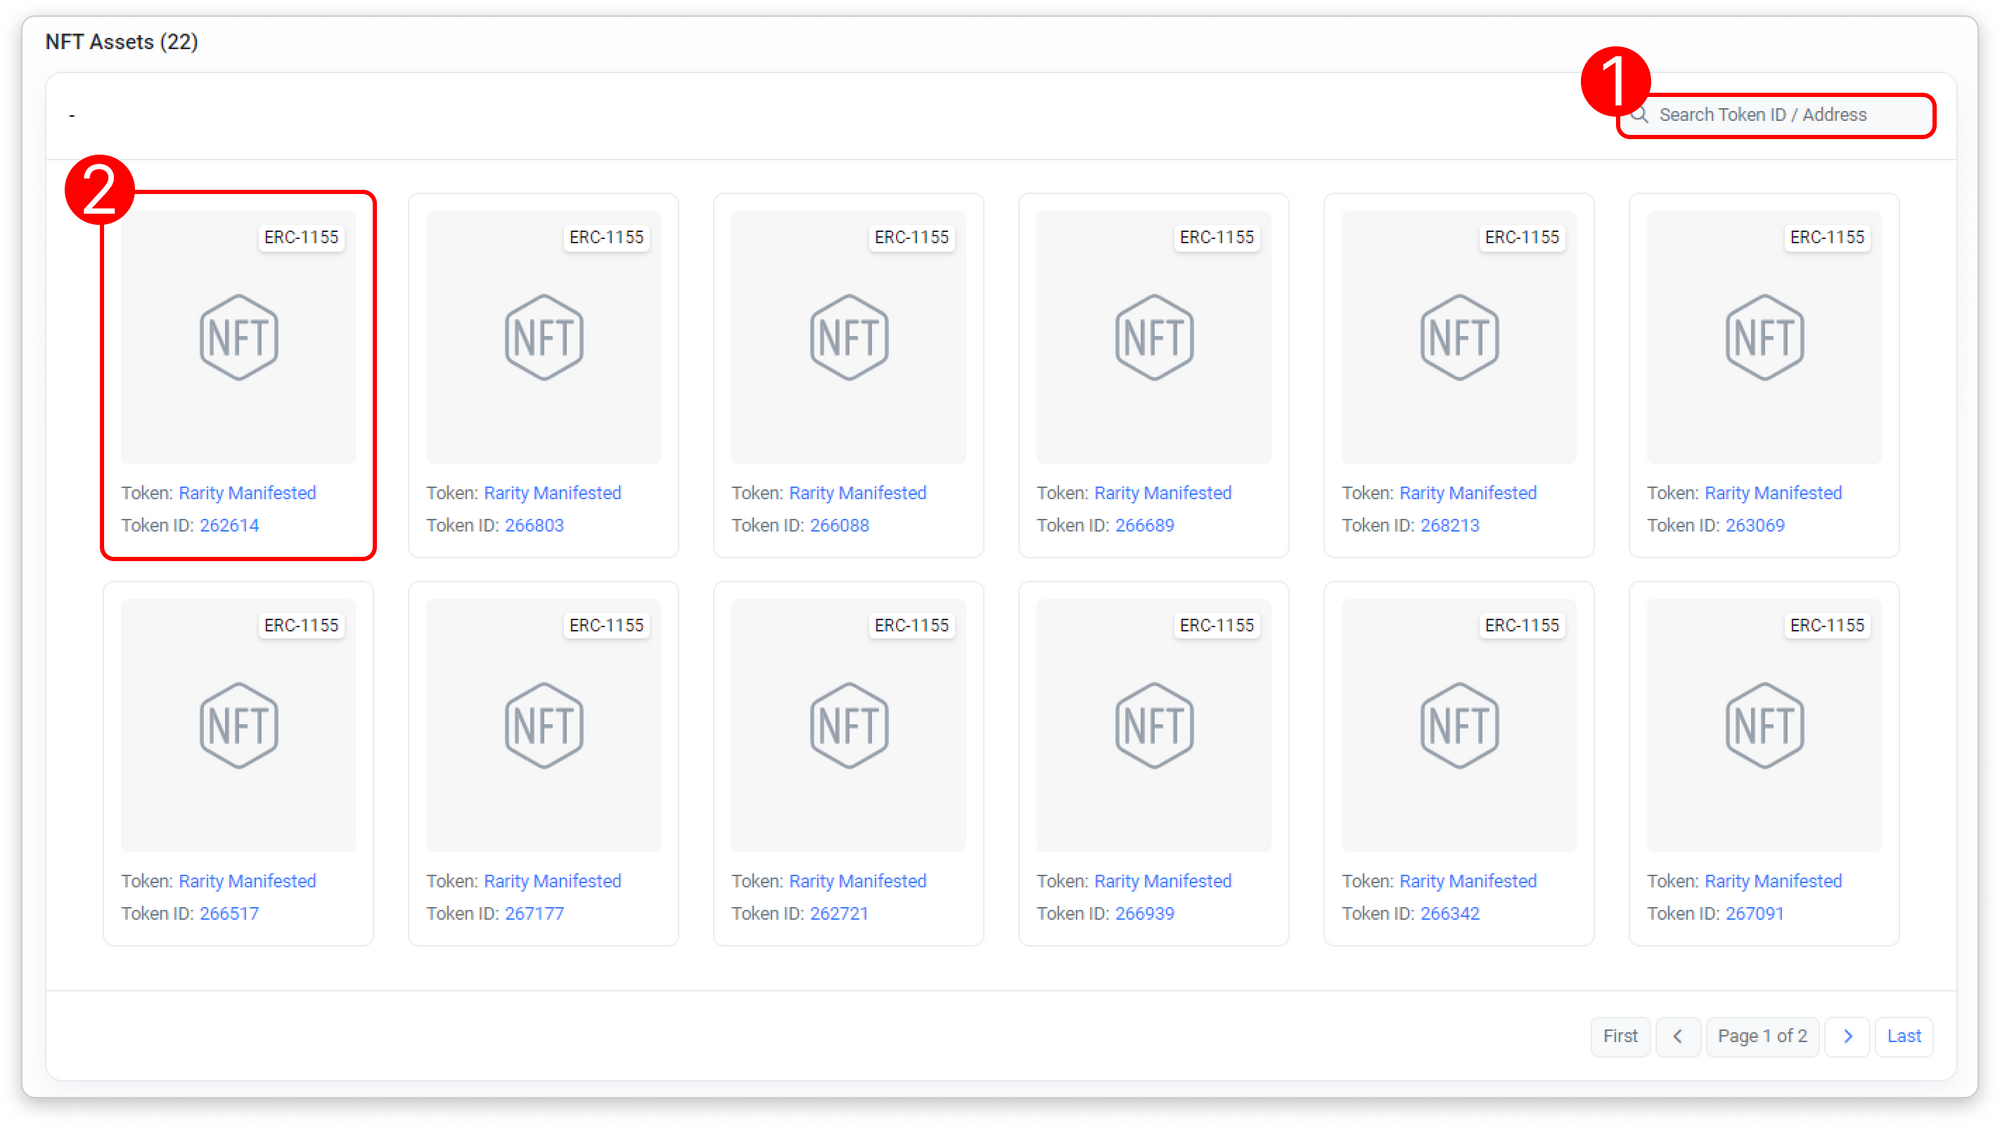Click ERC-1155 badge on token 262614 card

(301, 237)
